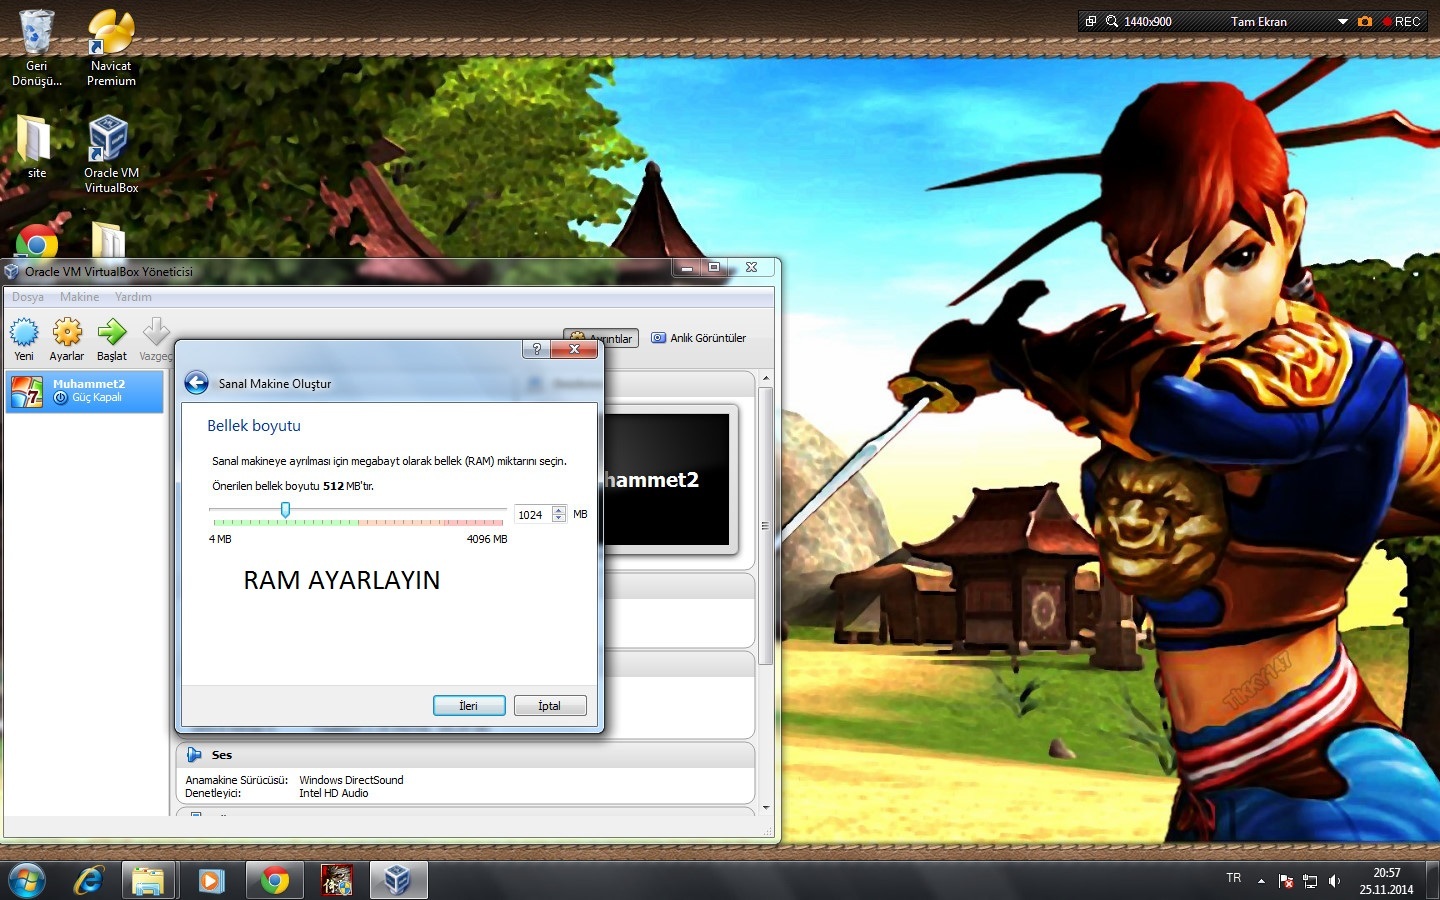
Task: Click the 1440x900 resolution text
Action: [1148, 21]
